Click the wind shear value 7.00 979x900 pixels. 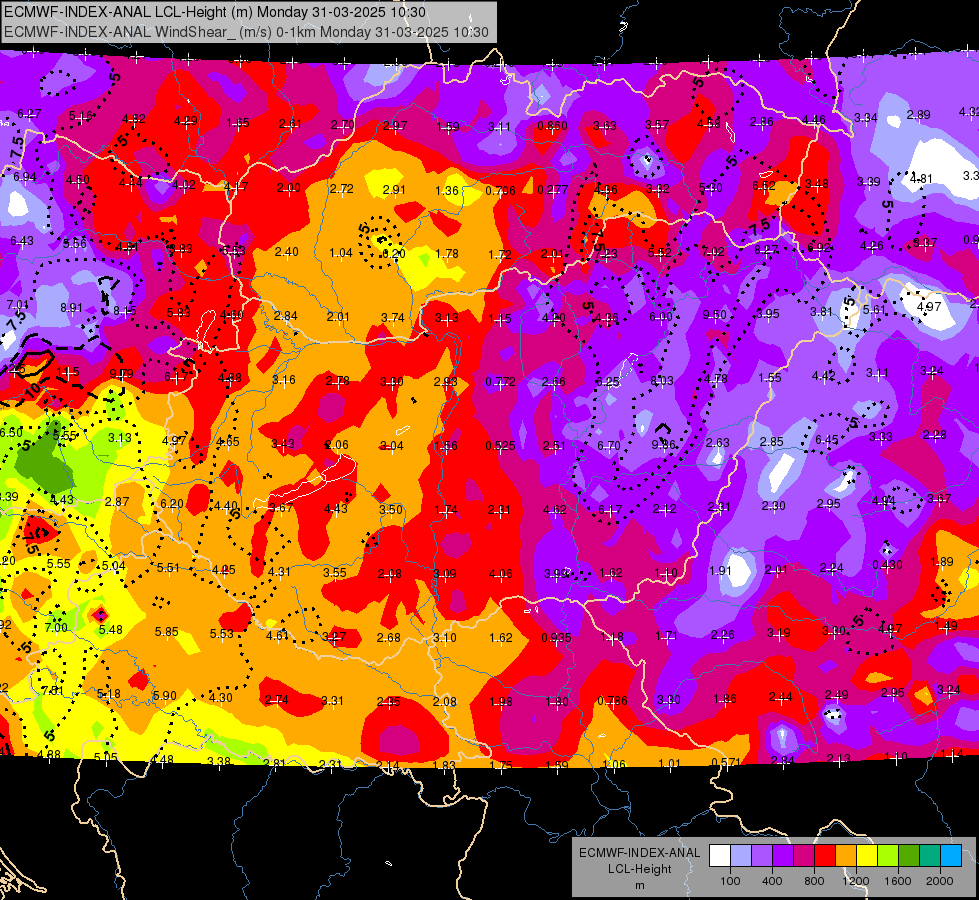[x=56, y=627]
